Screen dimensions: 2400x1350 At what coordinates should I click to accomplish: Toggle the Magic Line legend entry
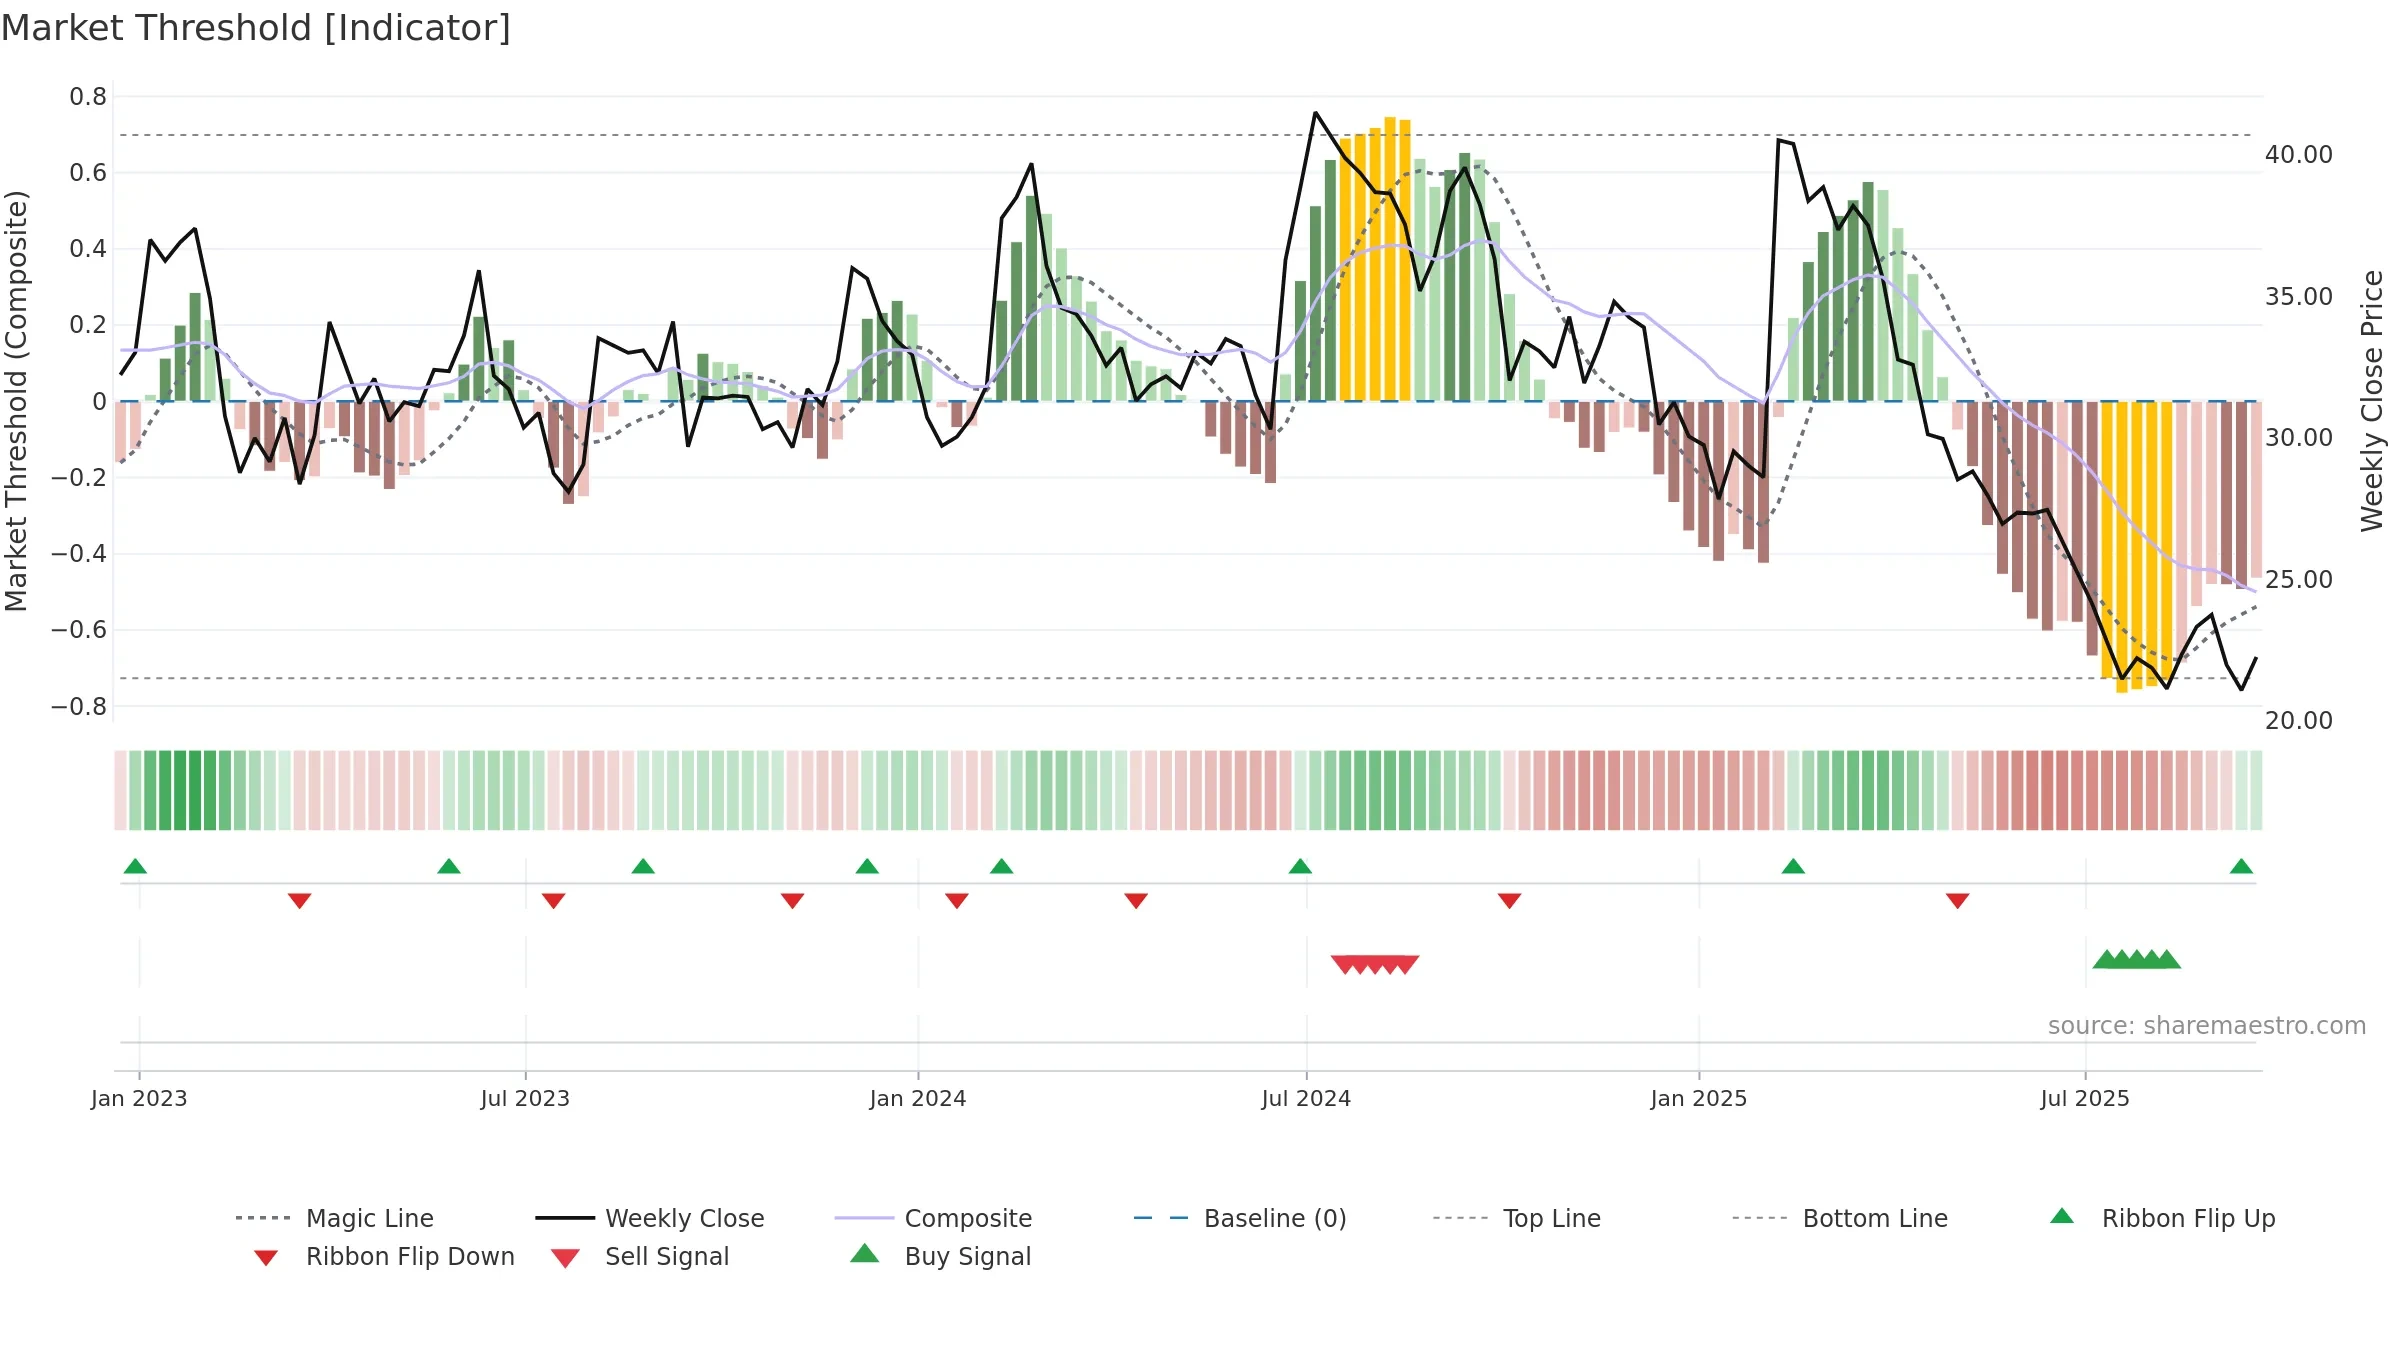click(x=334, y=1218)
